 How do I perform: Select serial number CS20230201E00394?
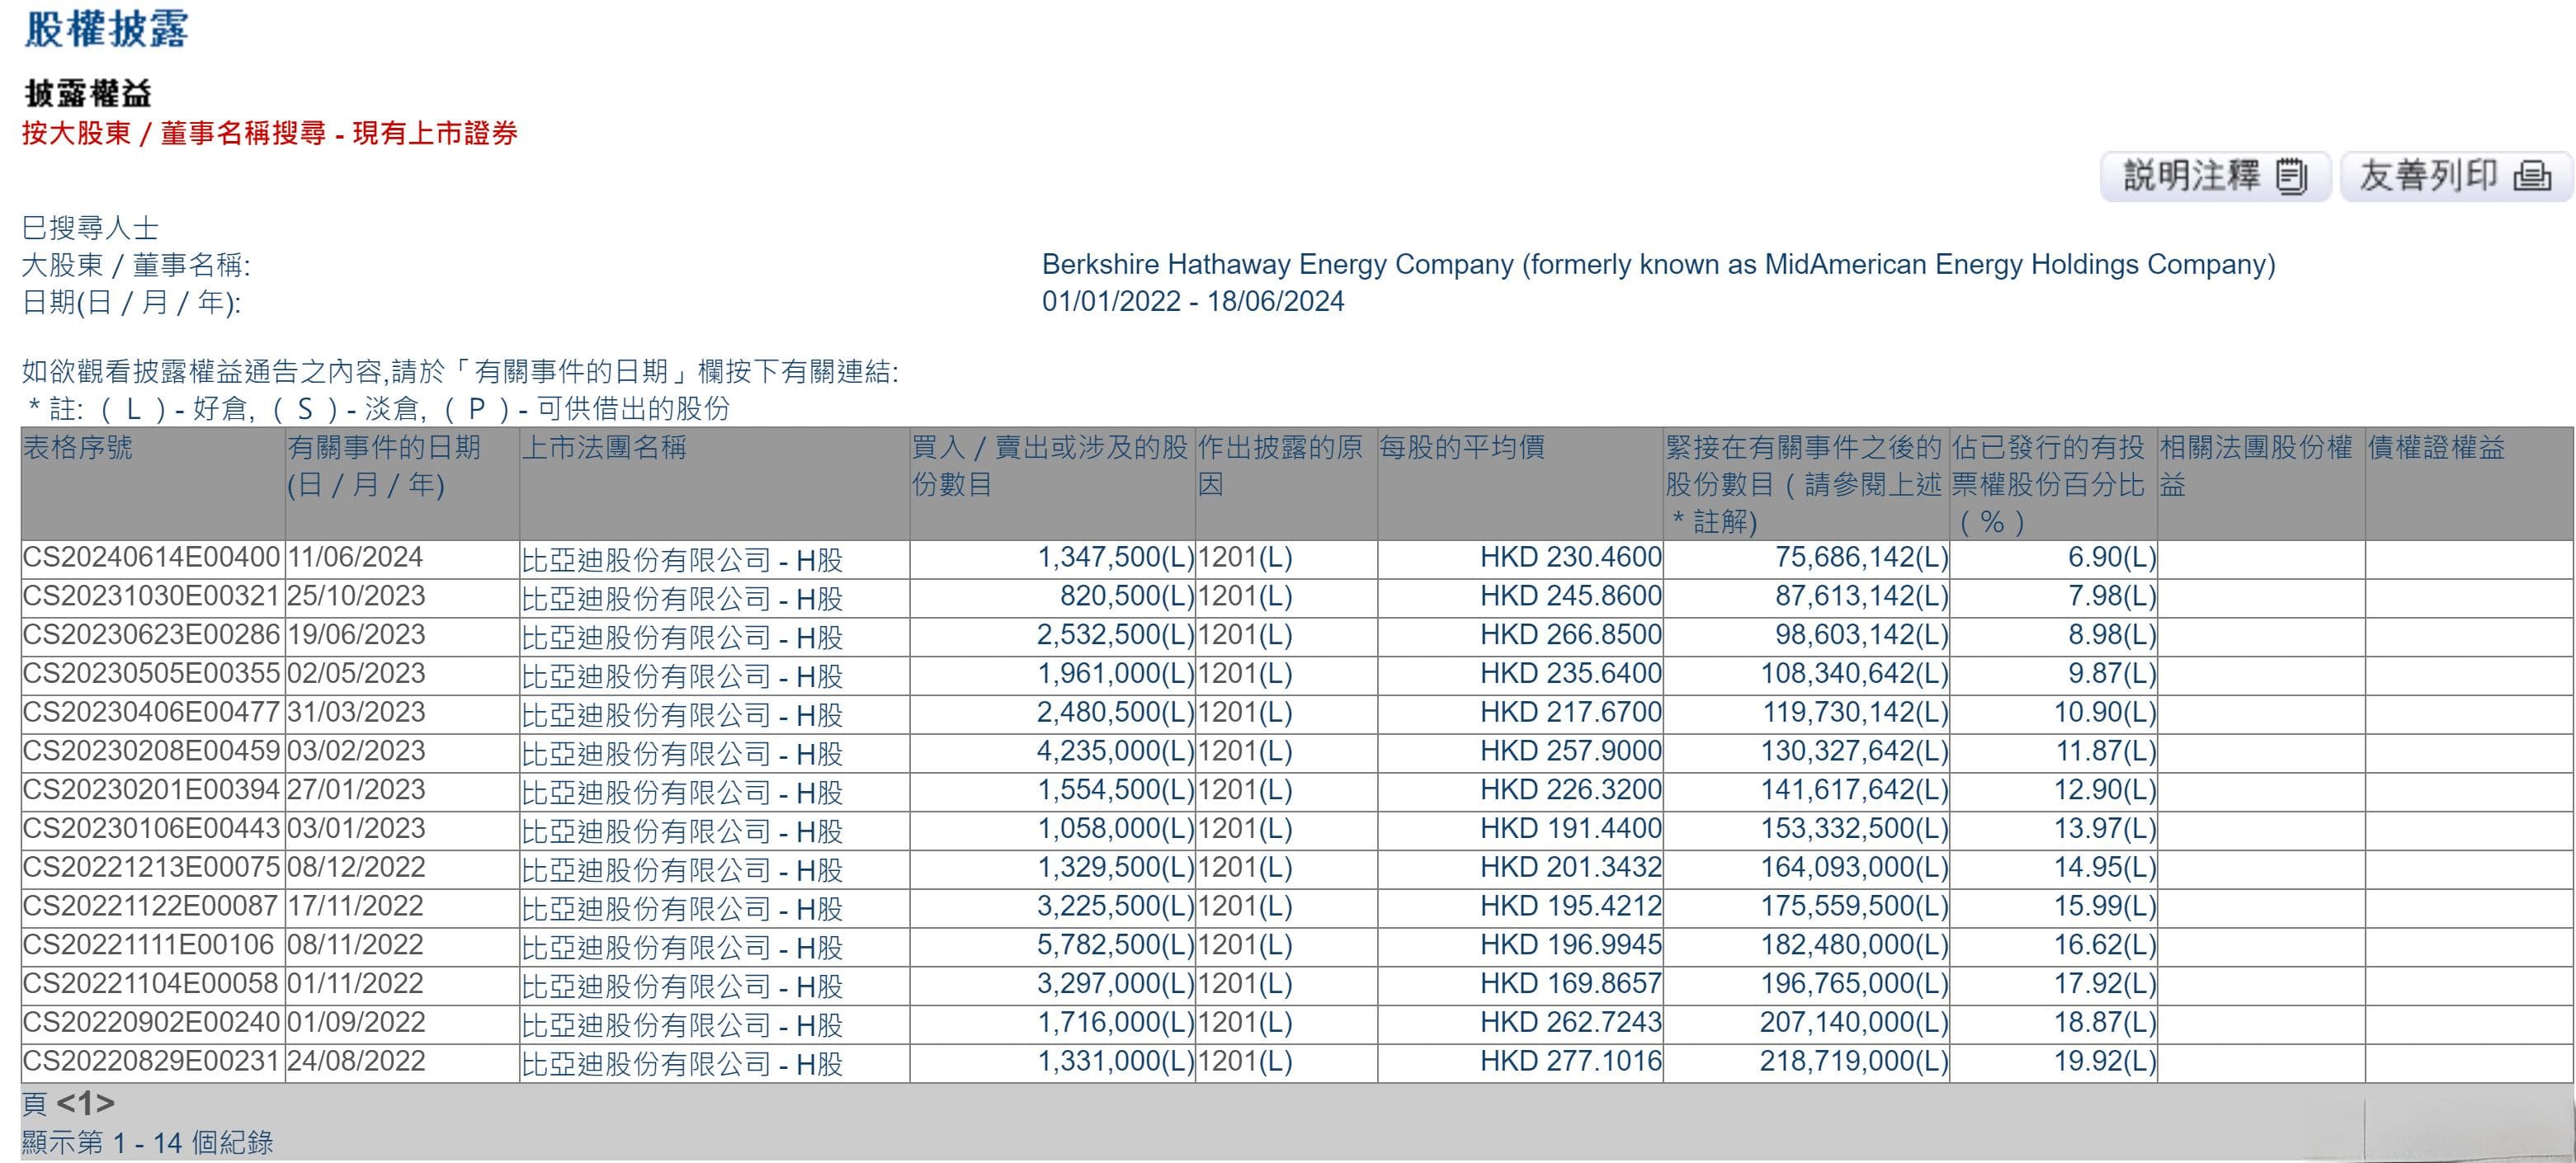(151, 791)
